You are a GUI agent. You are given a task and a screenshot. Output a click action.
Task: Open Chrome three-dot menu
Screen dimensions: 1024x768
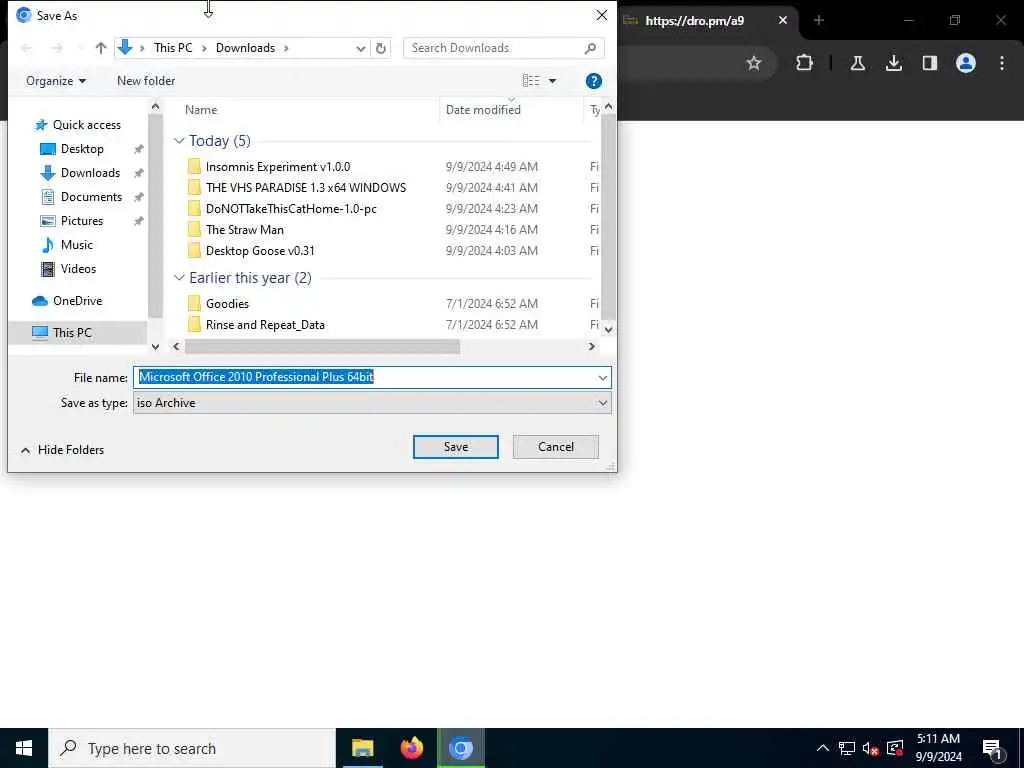coord(1002,63)
